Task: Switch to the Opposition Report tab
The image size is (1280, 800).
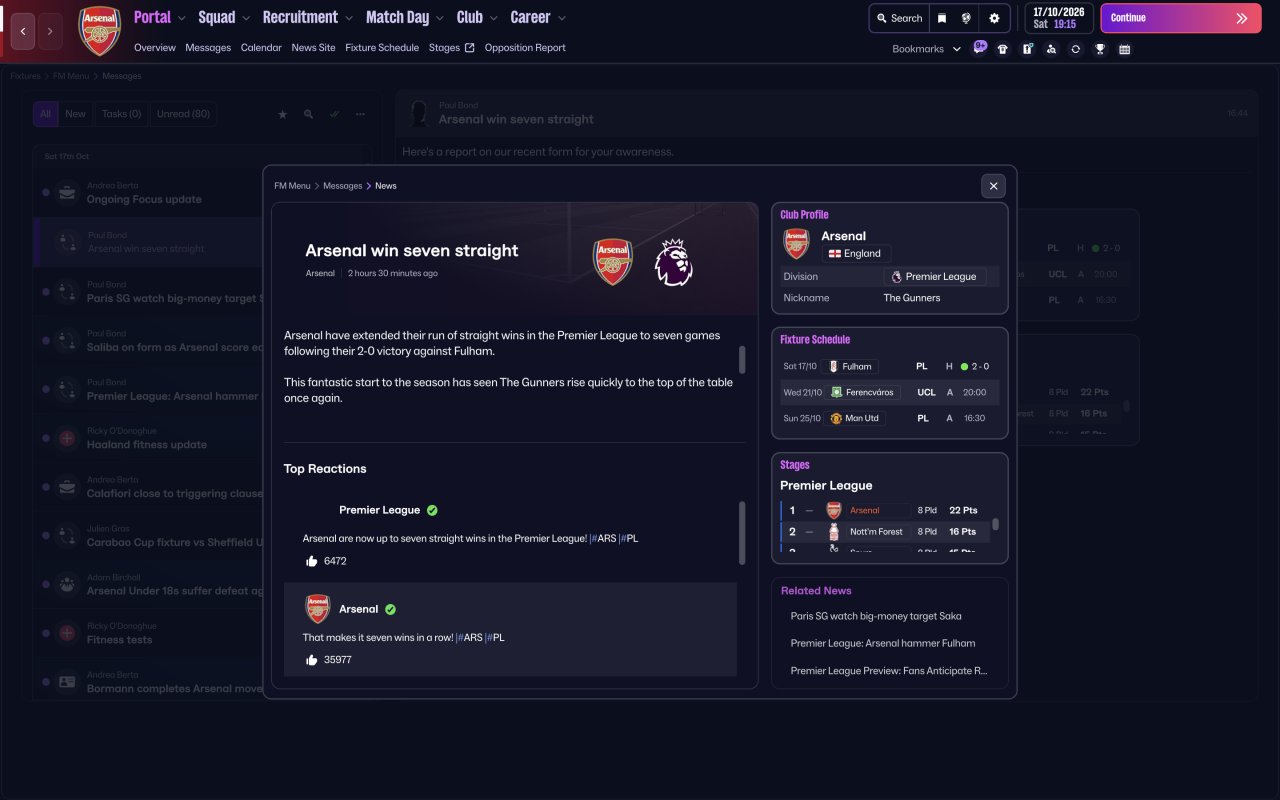Action: click(x=525, y=48)
